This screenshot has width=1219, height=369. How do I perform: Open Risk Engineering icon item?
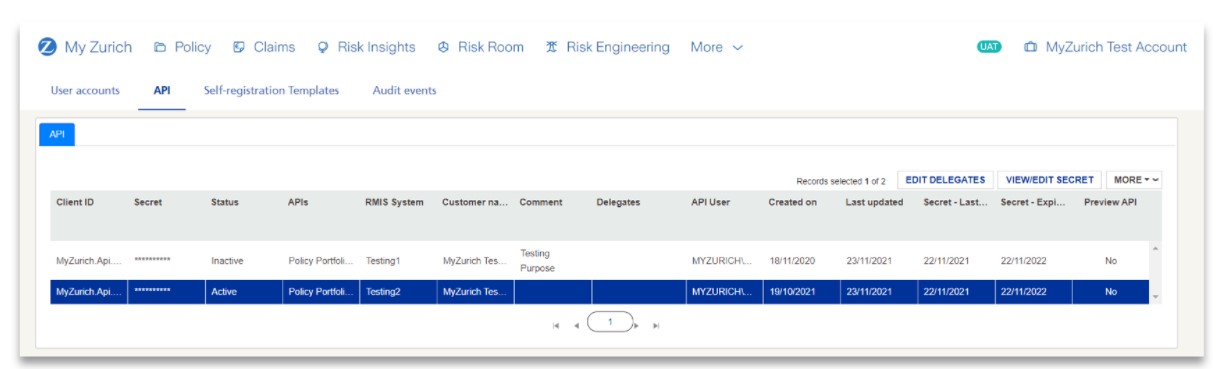pos(552,47)
